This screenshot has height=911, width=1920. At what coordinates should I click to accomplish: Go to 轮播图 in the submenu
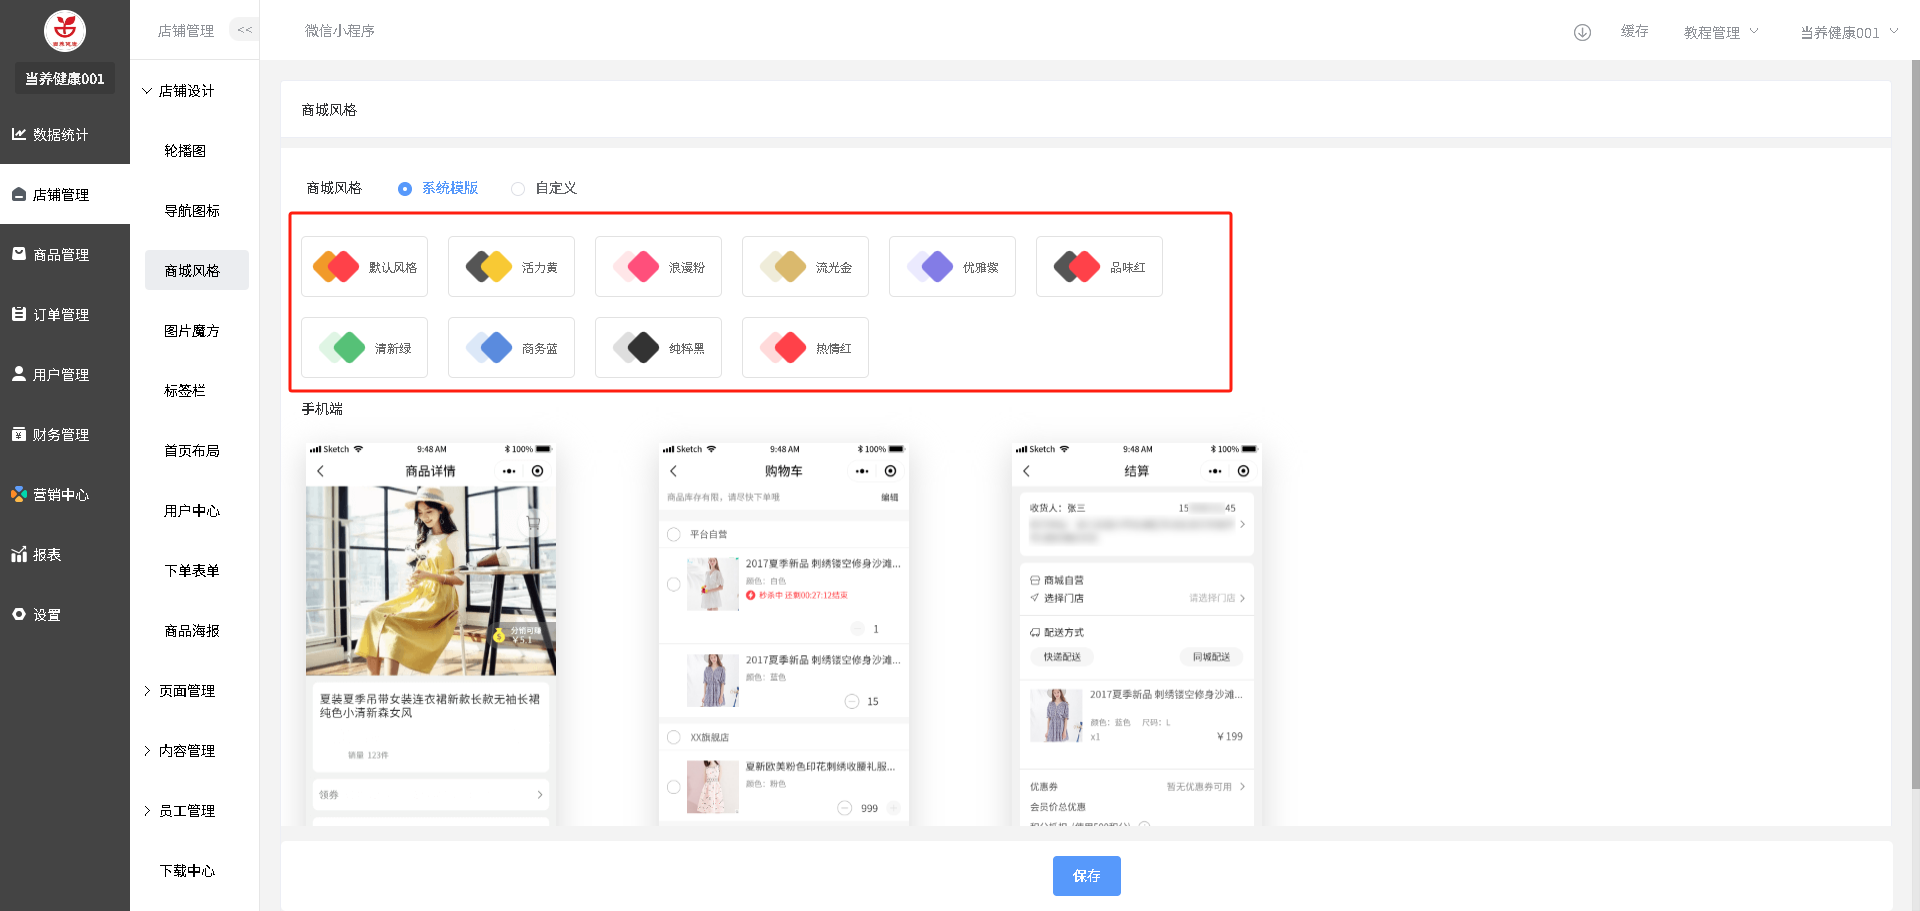[185, 151]
